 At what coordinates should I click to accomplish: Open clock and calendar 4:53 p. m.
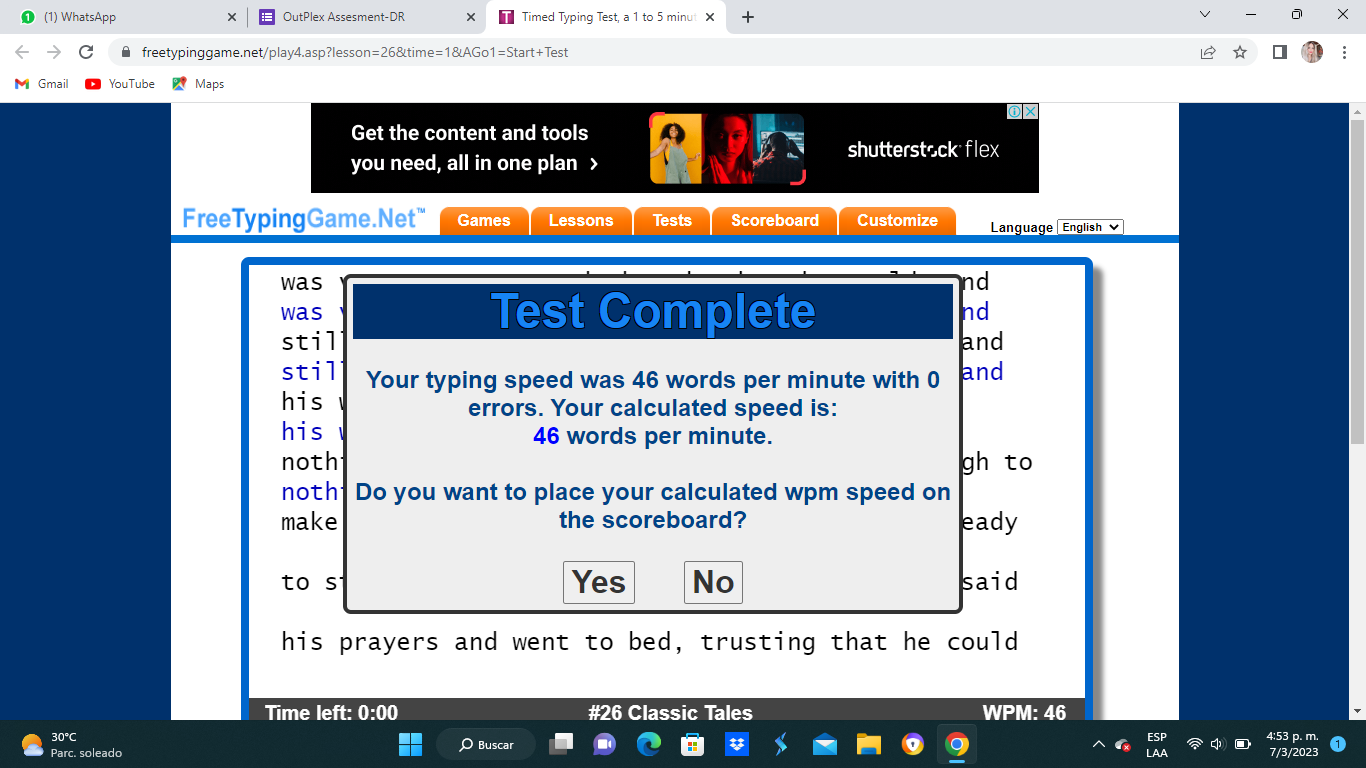(x=1293, y=744)
